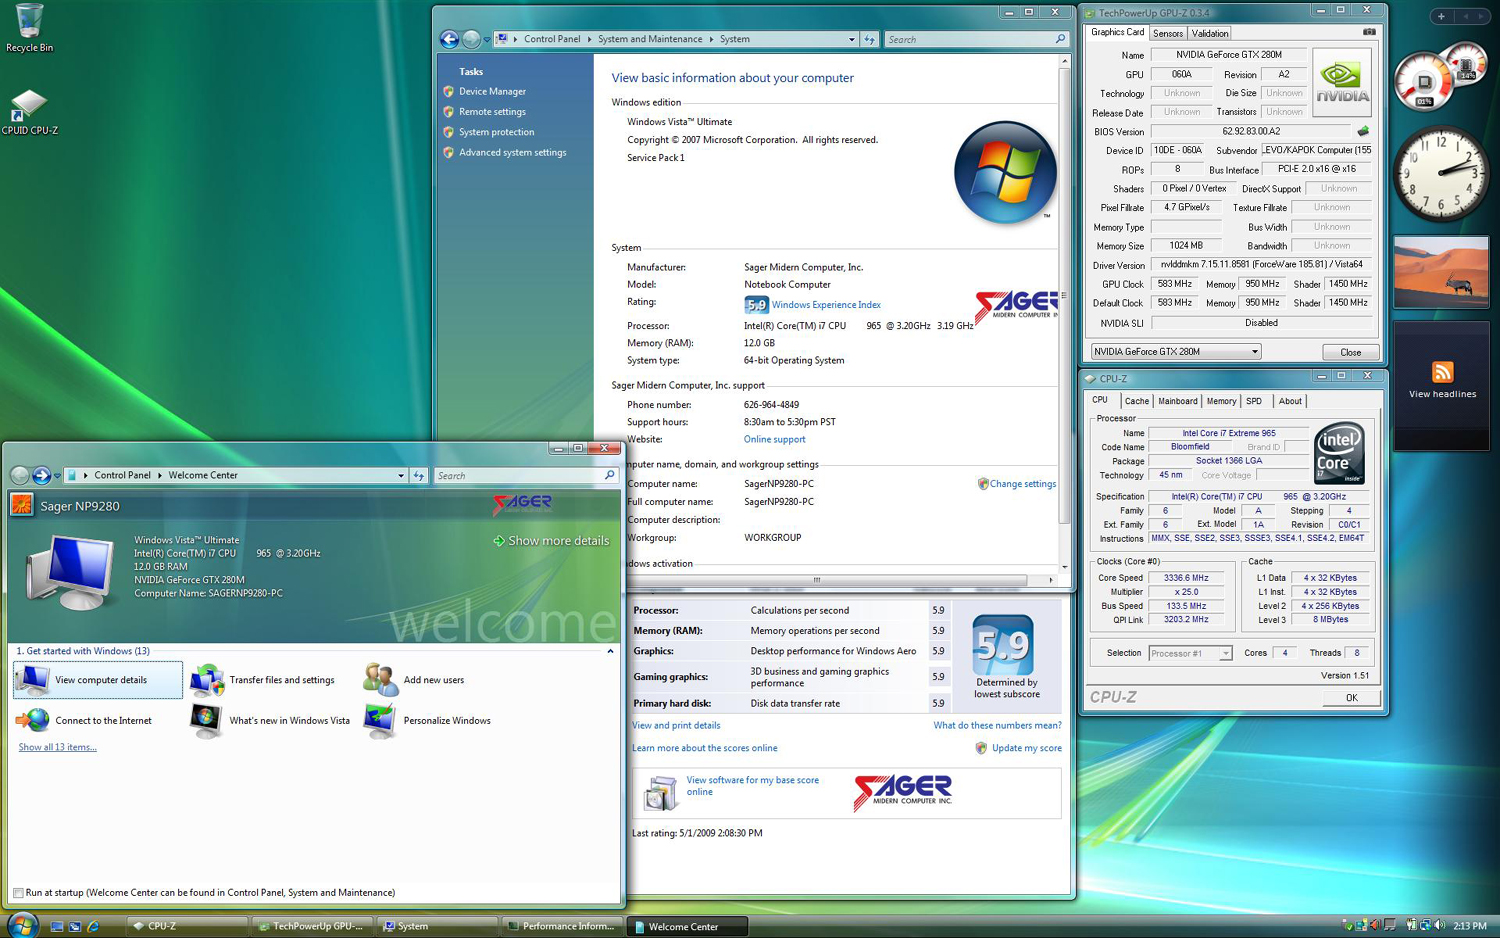Click Personalize Windows icon
The image size is (1500, 938).
coord(380,720)
